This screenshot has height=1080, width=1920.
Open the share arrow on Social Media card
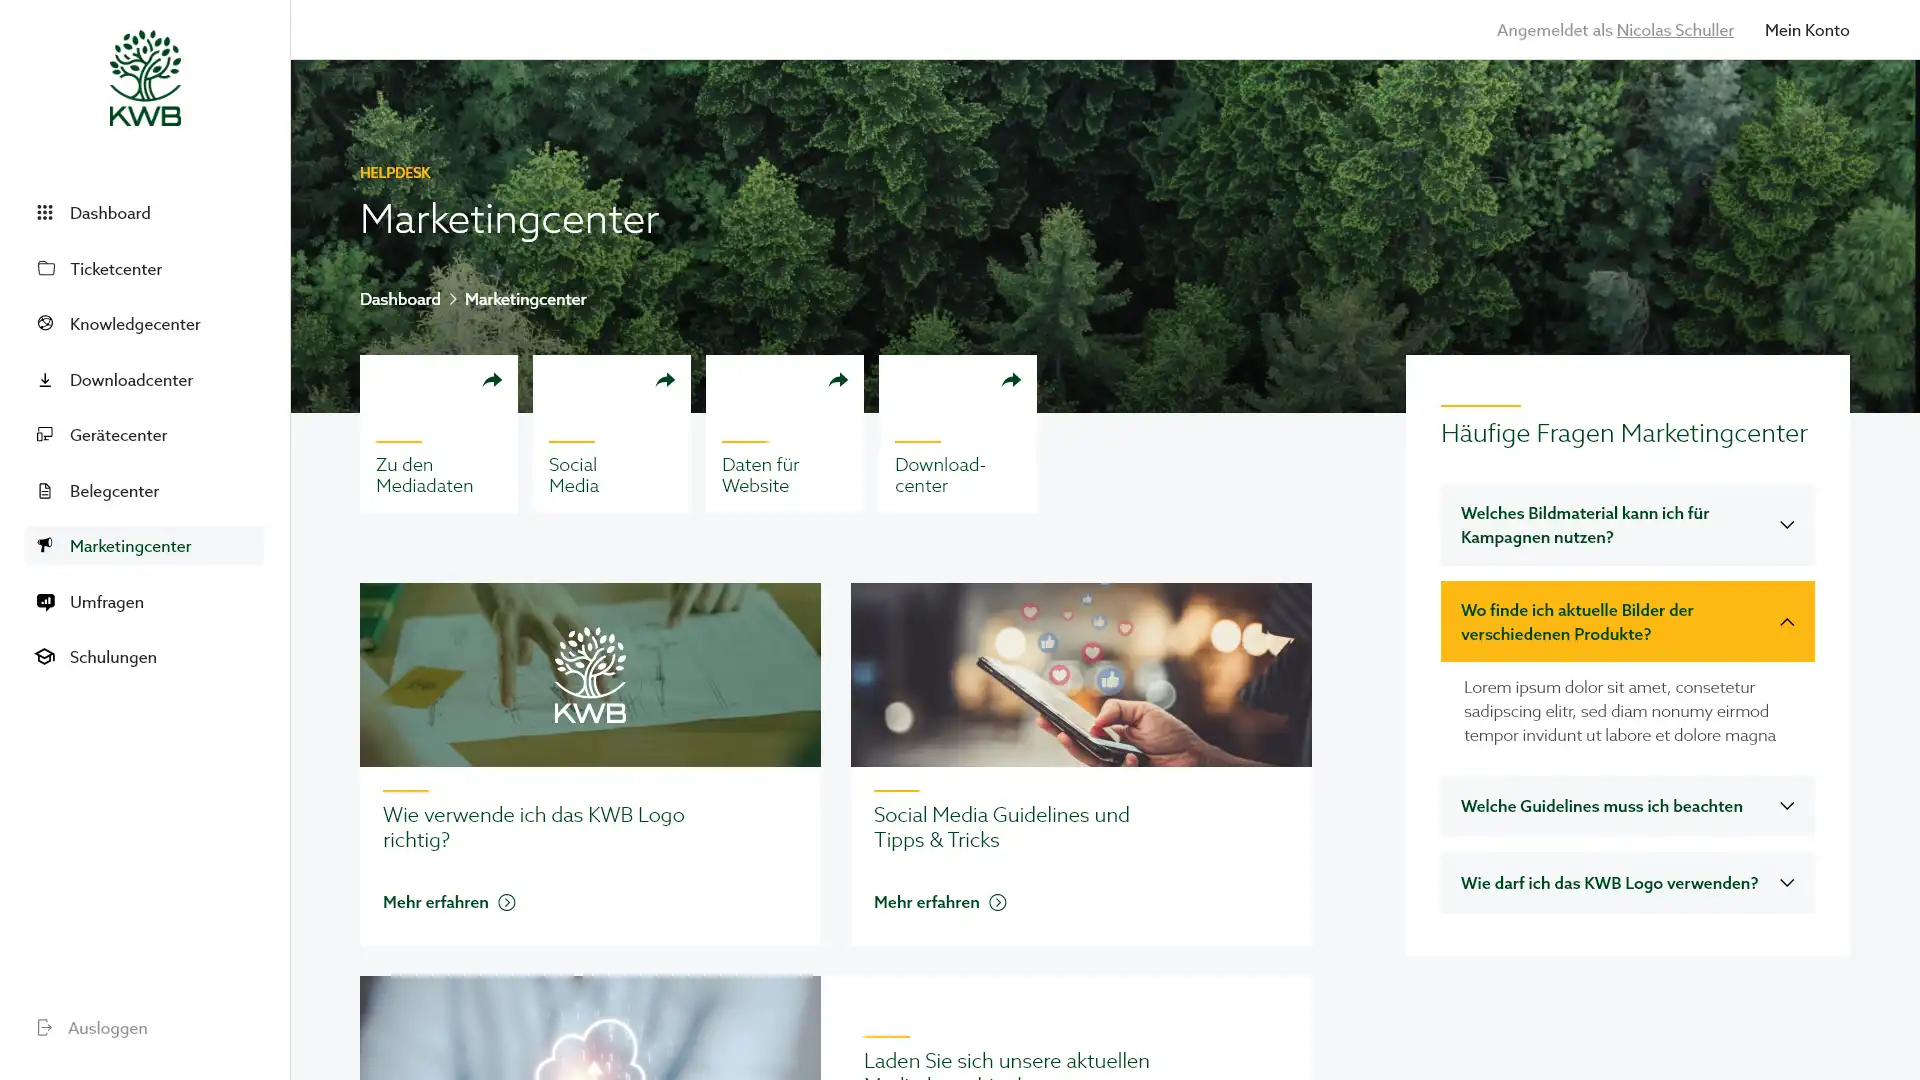[665, 380]
